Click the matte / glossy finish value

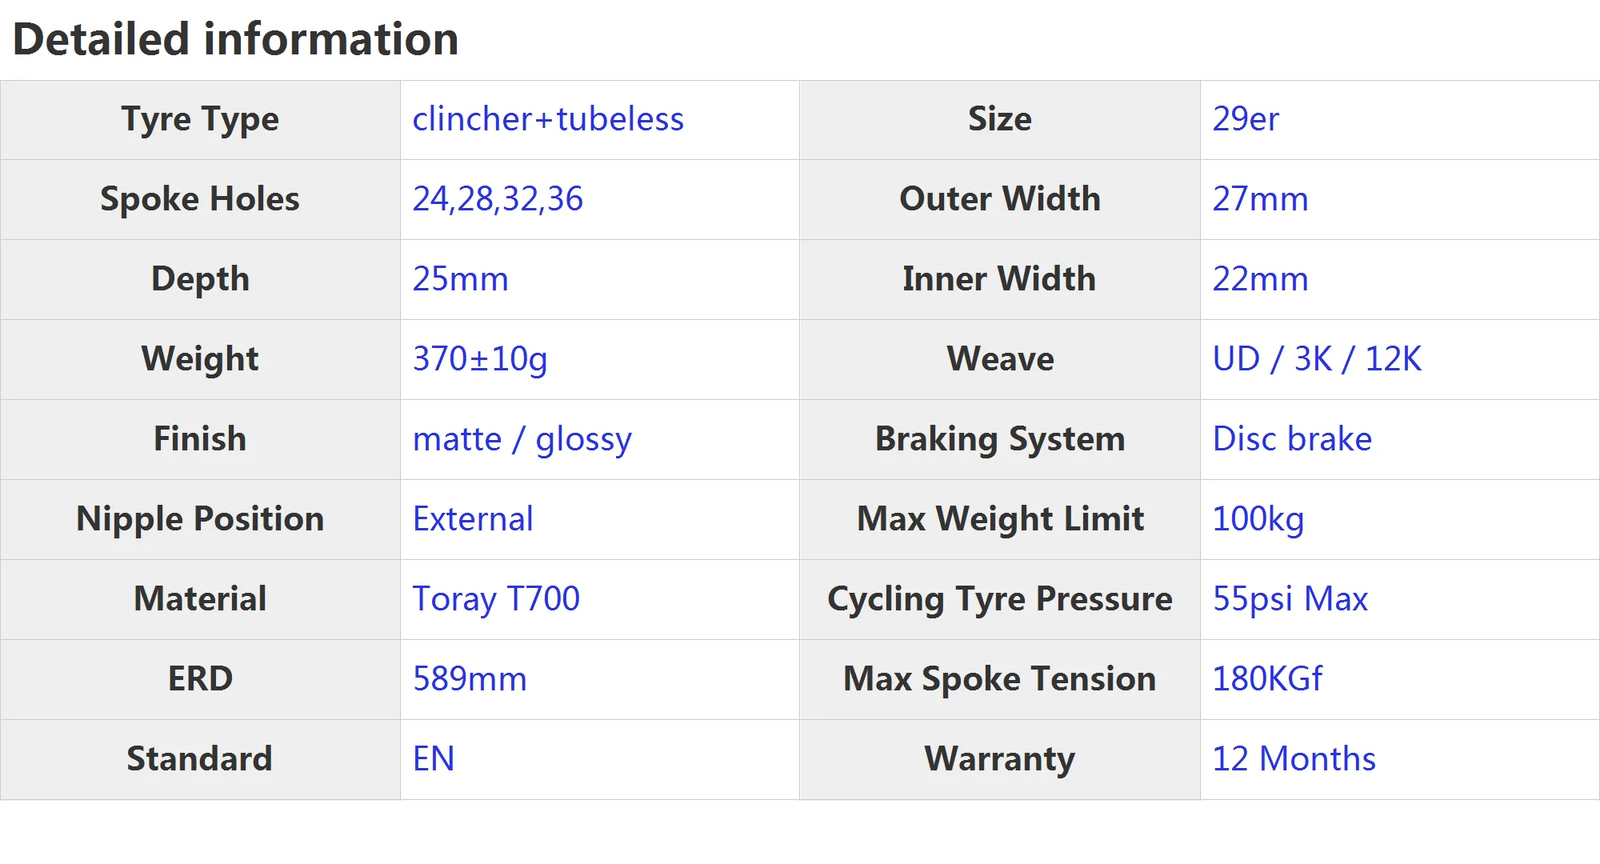(522, 439)
